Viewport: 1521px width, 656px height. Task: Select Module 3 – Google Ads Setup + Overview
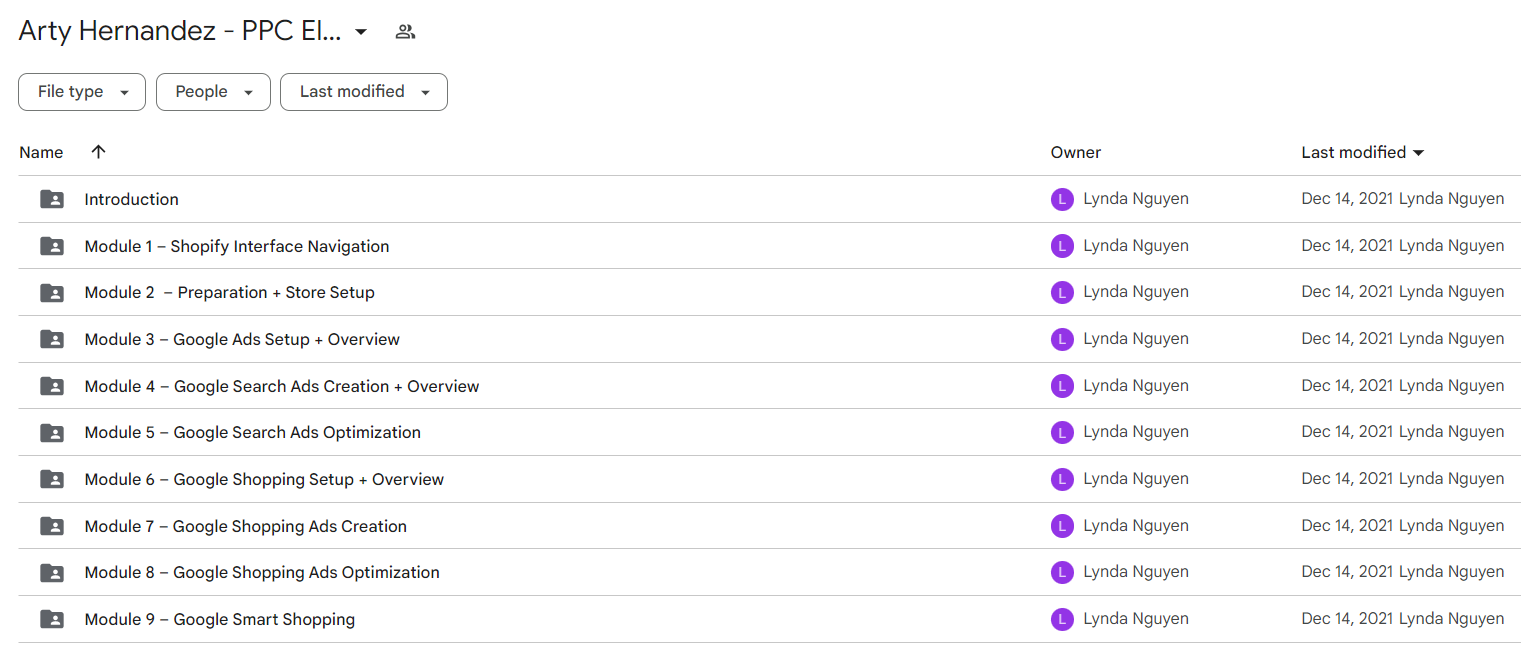[x=242, y=339]
